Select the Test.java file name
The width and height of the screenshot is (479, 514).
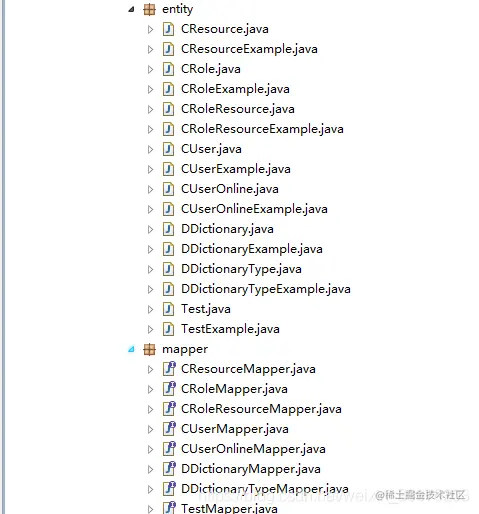pos(206,309)
